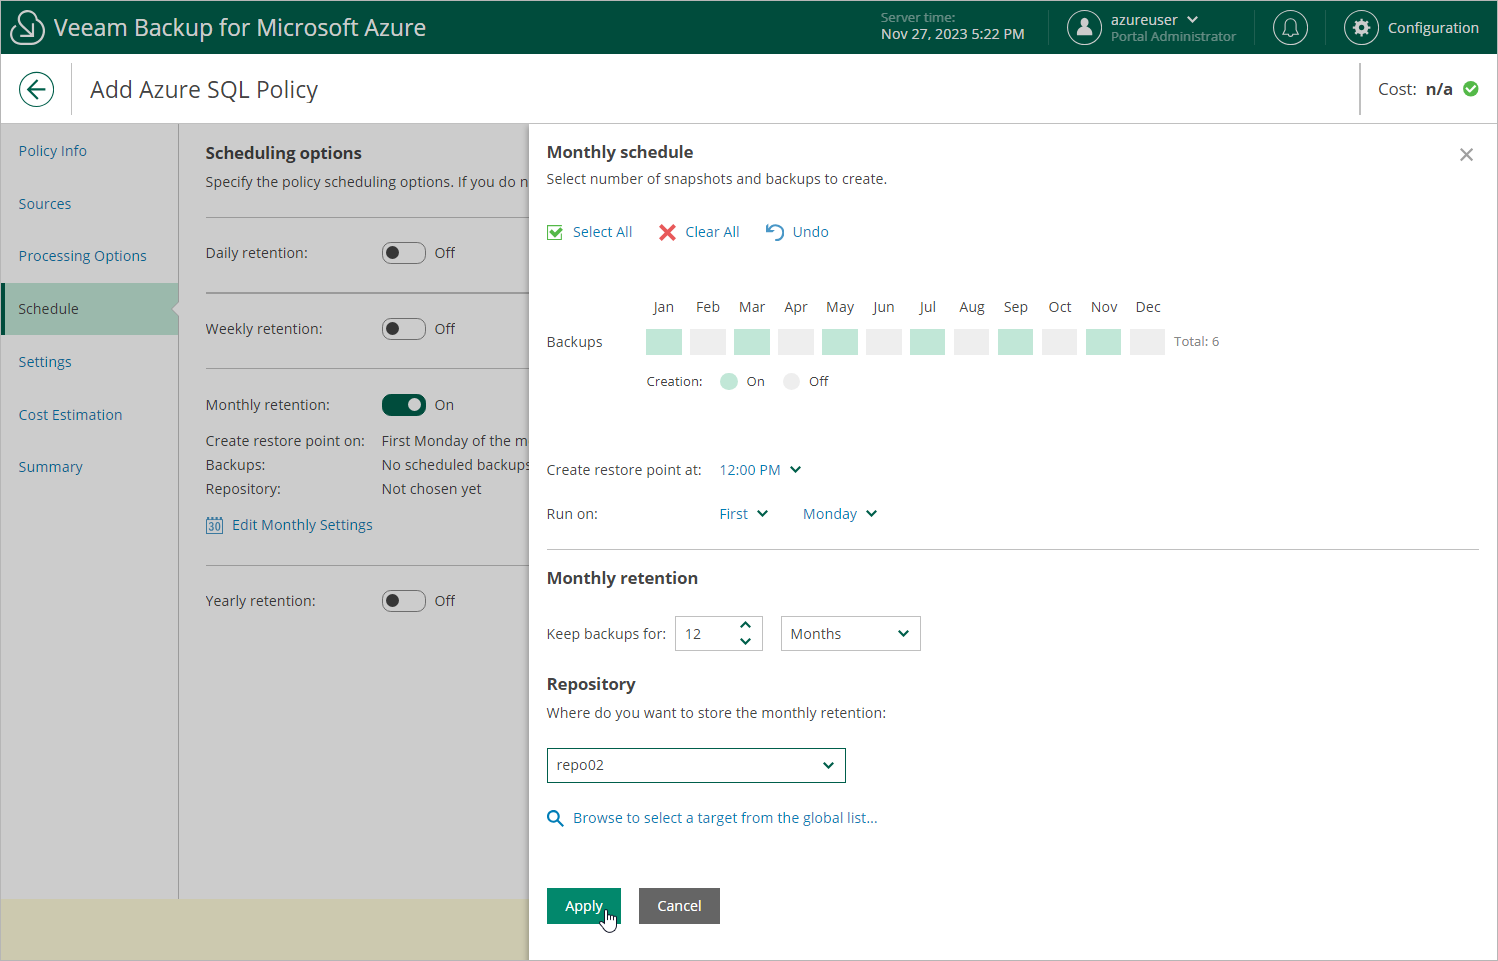The width and height of the screenshot is (1498, 961).
Task: Click the Undo link
Action: (x=810, y=232)
